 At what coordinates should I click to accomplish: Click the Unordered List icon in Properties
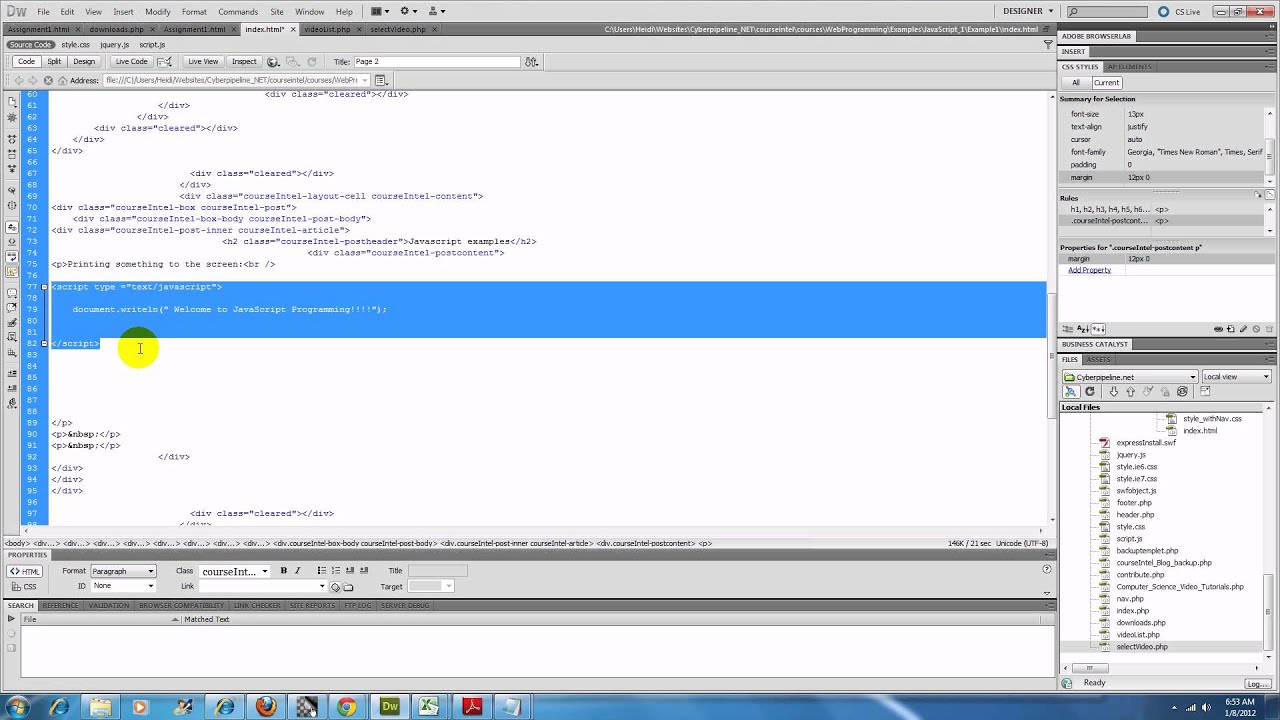(321, 571)
